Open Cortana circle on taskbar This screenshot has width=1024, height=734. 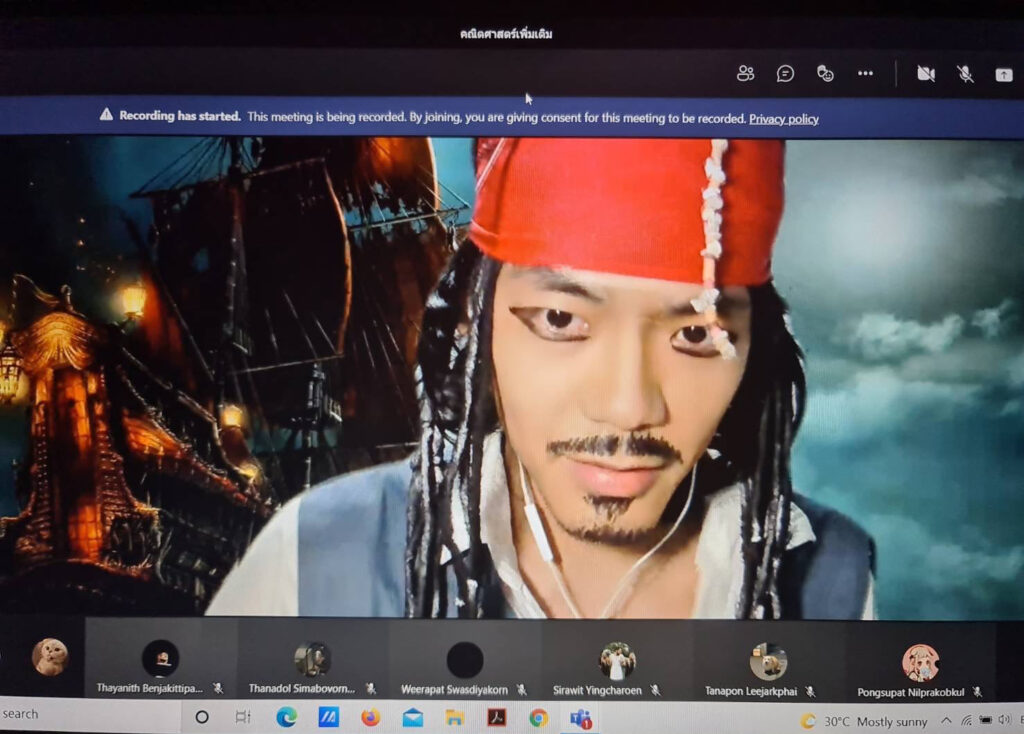point(202,717)
